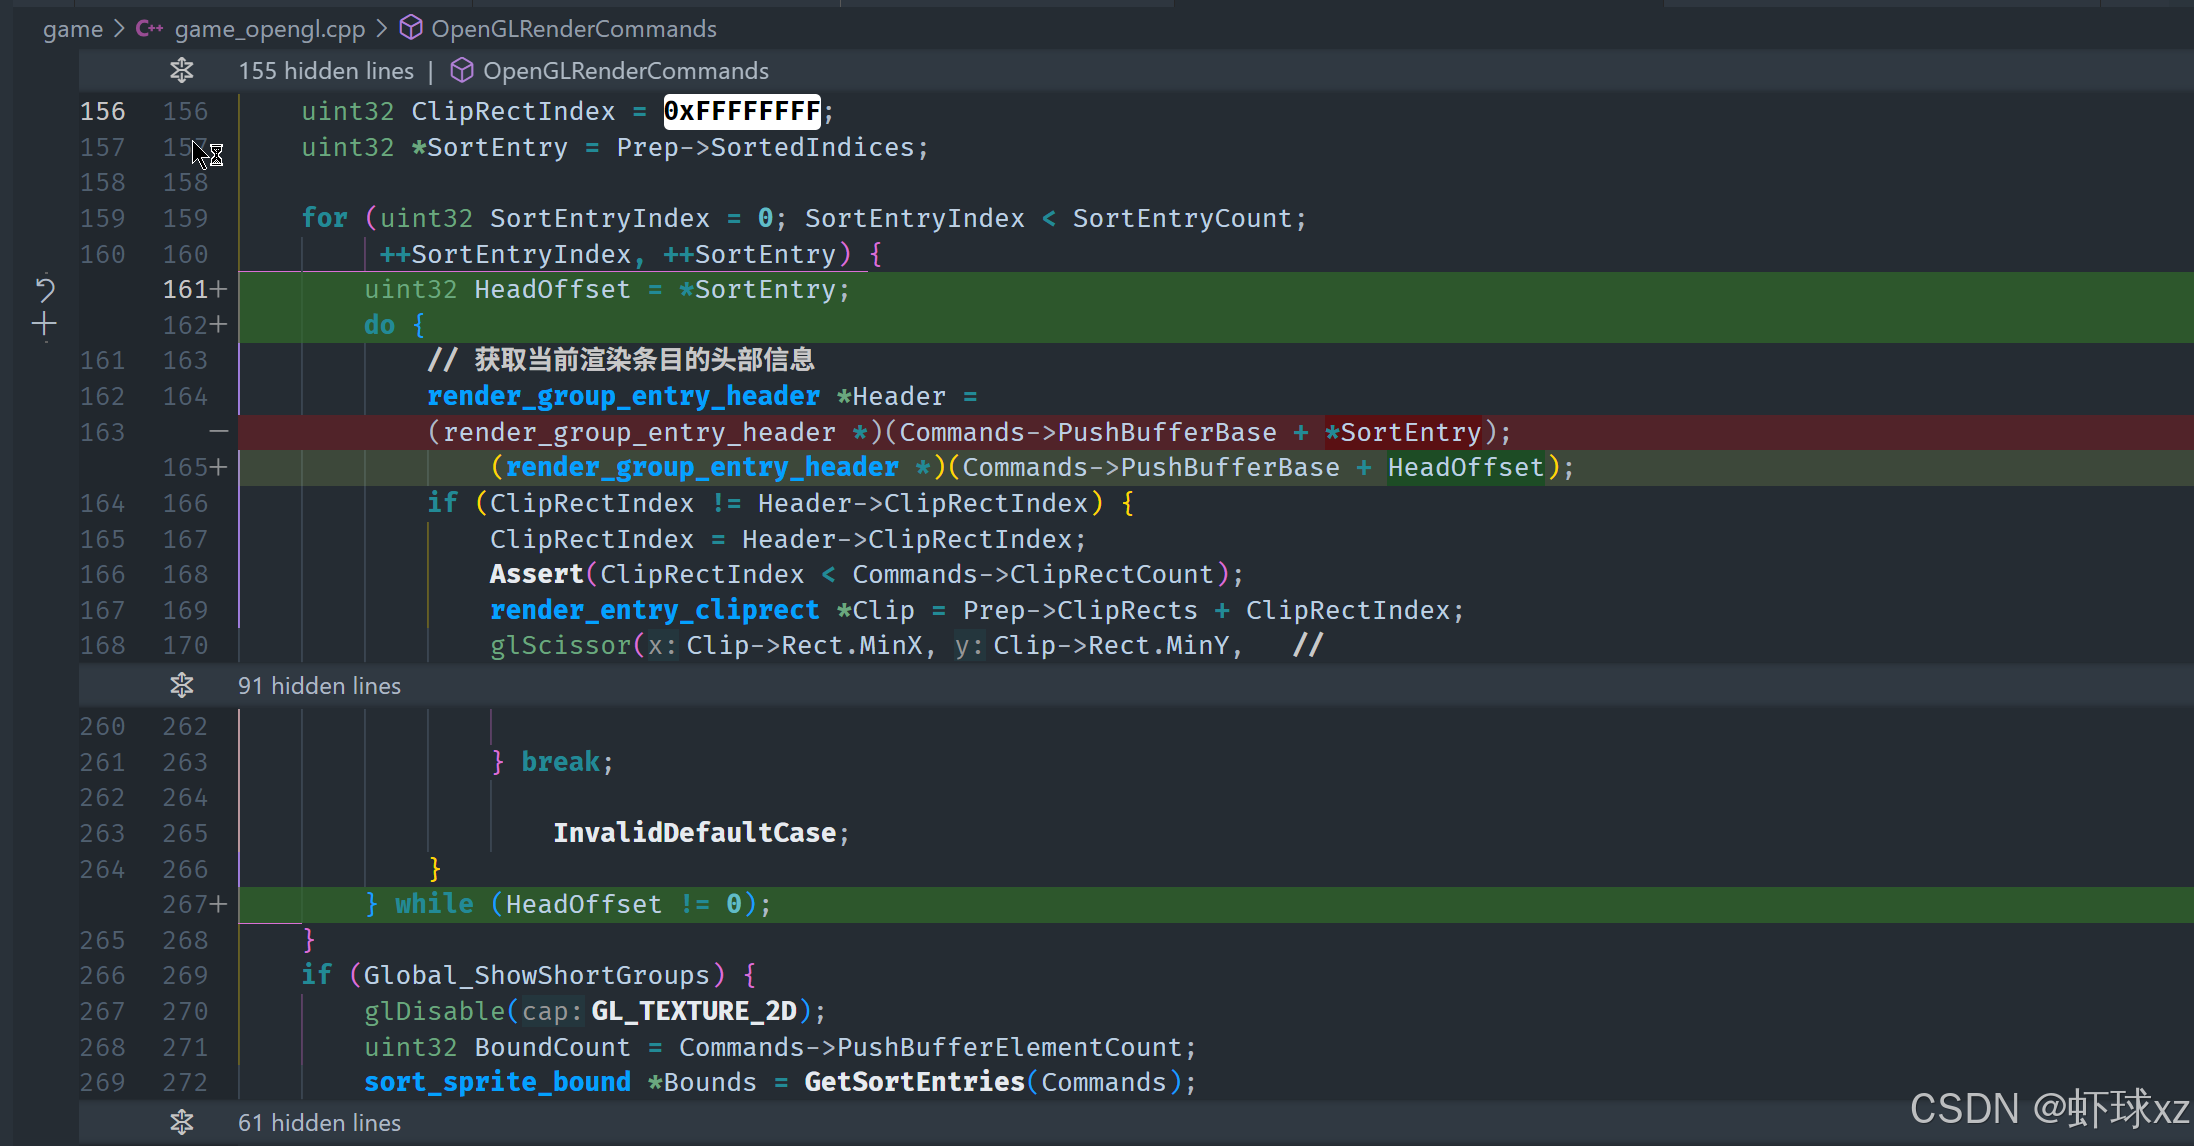The width and height of the screenshot is (2194, 1146).
Task: Expand the 155 hidden lines label
Action: pos(325,71)
